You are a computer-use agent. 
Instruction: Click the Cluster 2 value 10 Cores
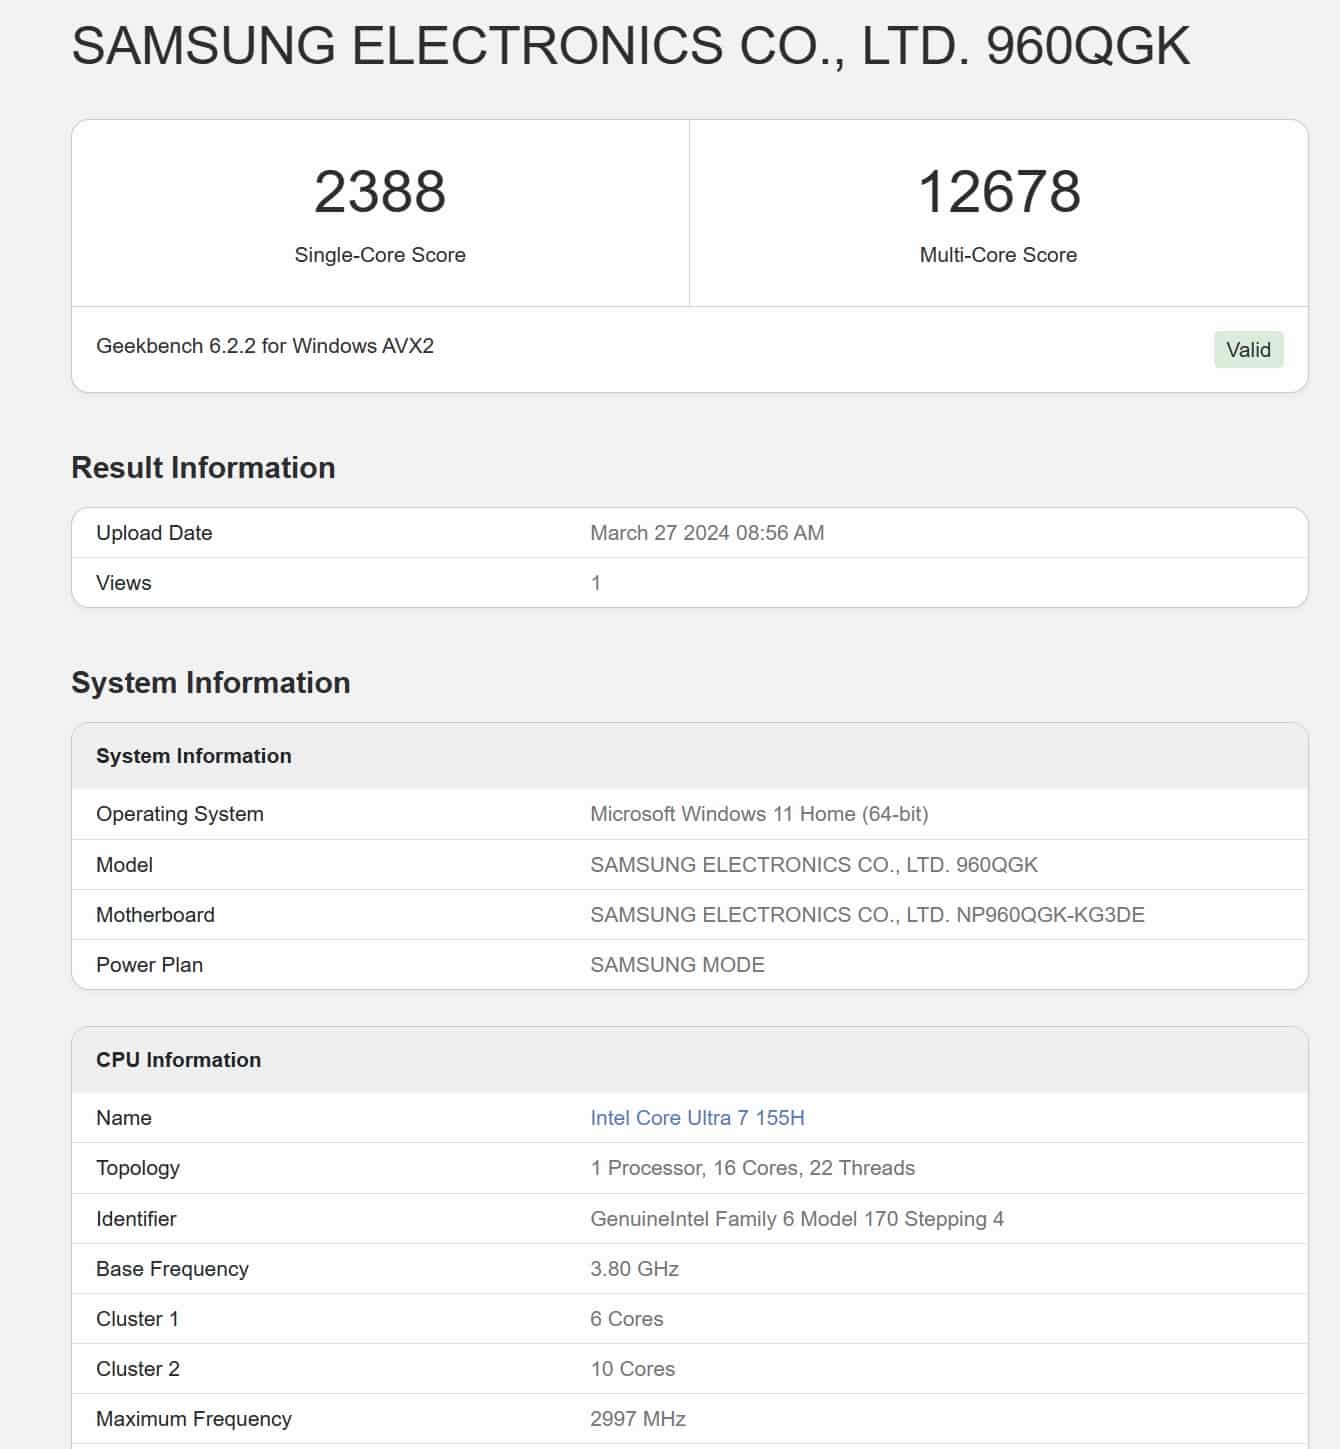pyautogui.click(x=632, y=1368)
